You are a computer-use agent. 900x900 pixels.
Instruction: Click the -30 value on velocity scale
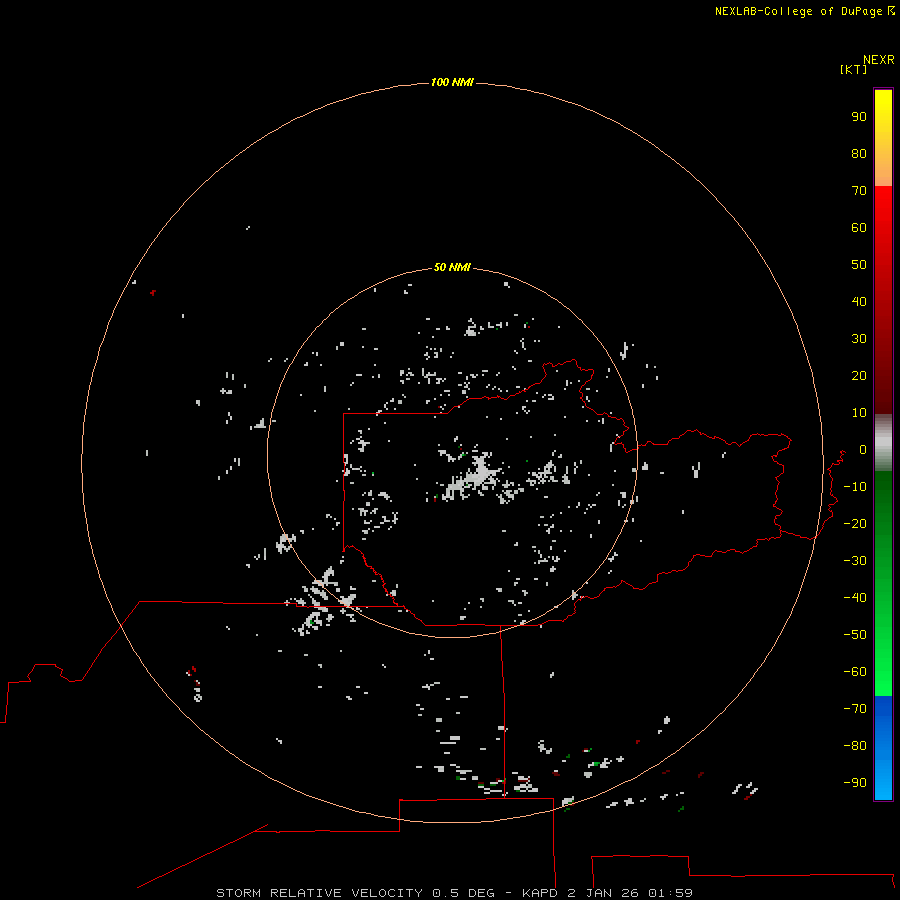pos(855,561)
